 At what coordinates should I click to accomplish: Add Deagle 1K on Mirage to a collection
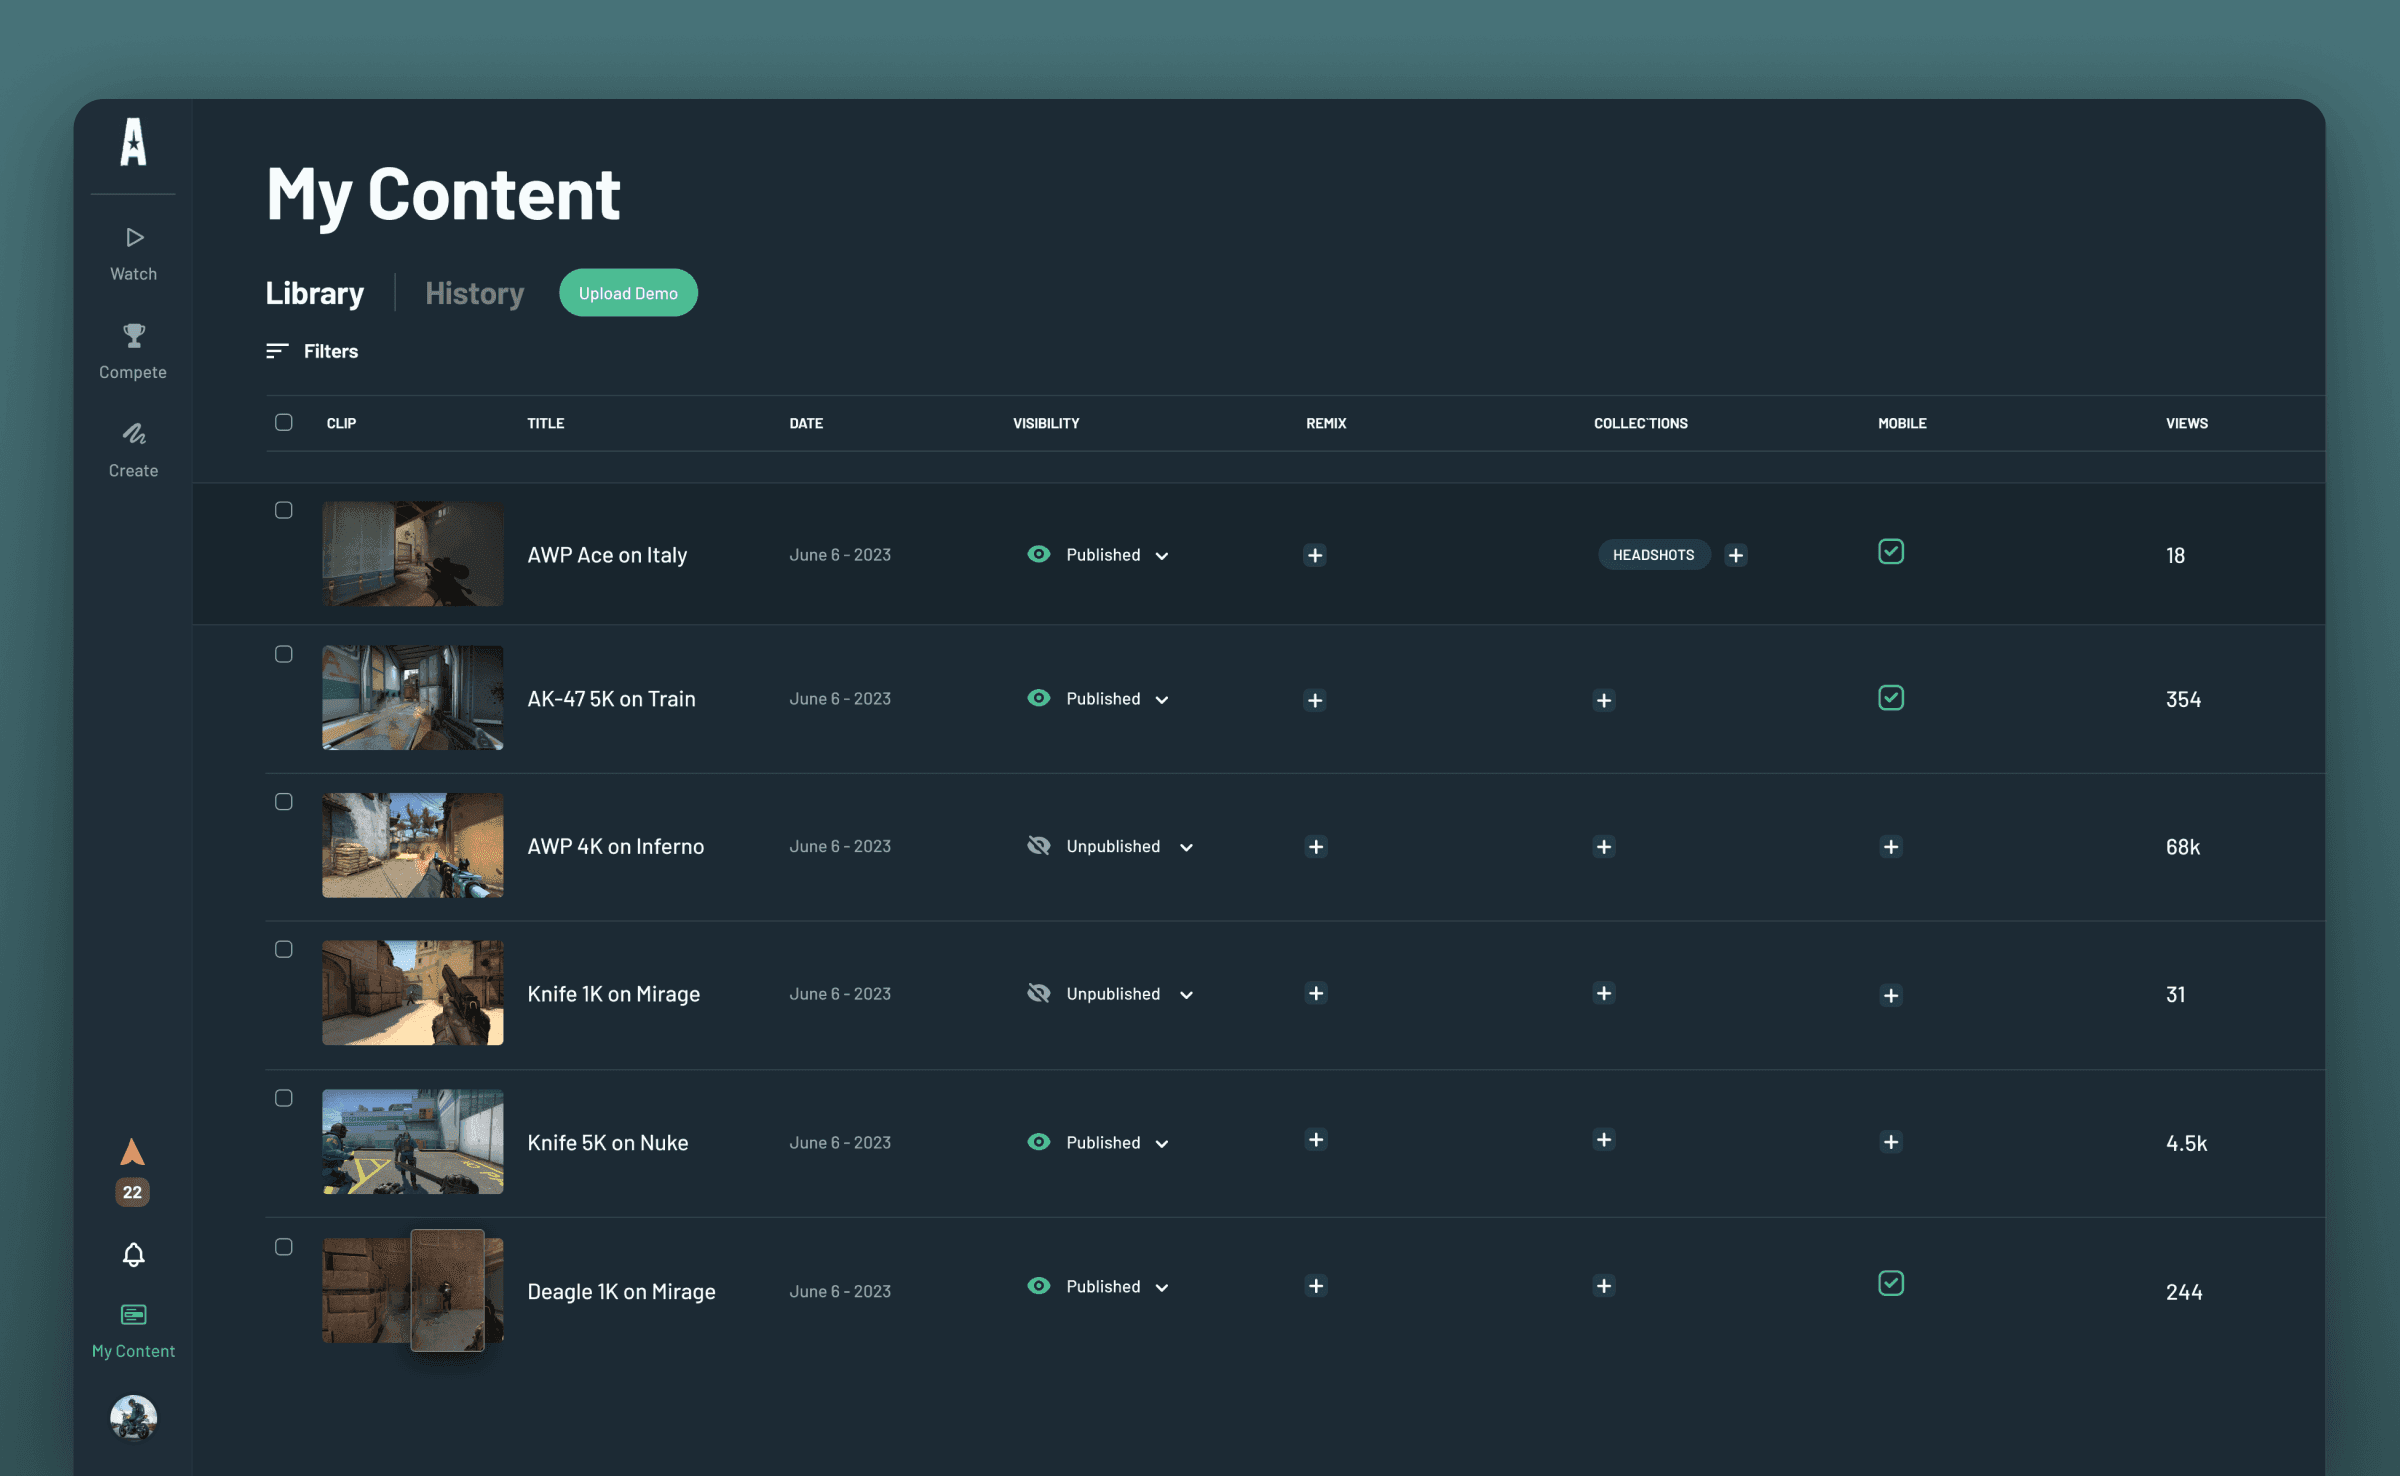coord(1604,1286)
